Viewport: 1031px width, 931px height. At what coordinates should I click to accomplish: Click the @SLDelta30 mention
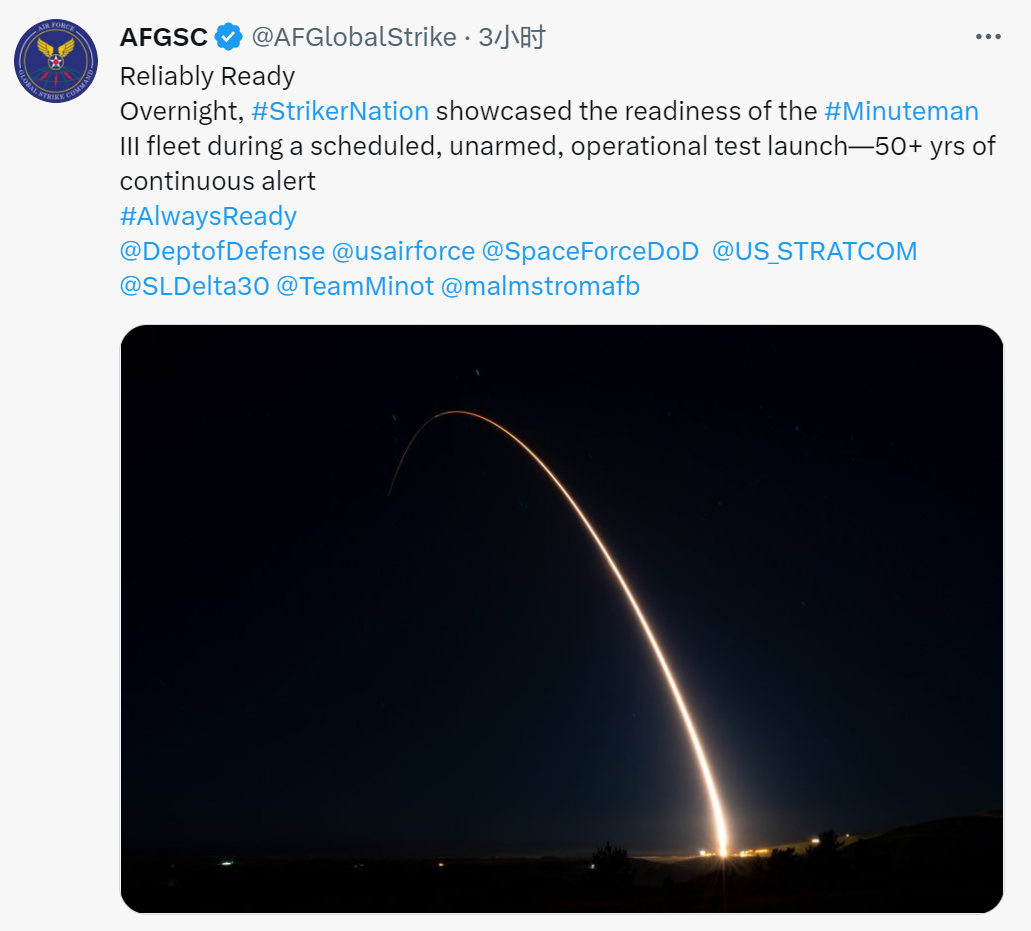pyautogui.click(x=194, y=286)
